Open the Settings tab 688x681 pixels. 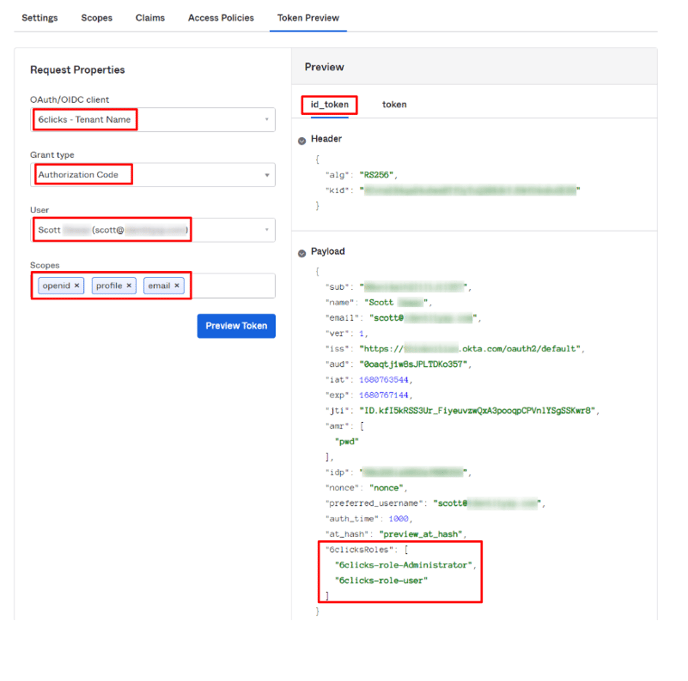tap(39, 18)
